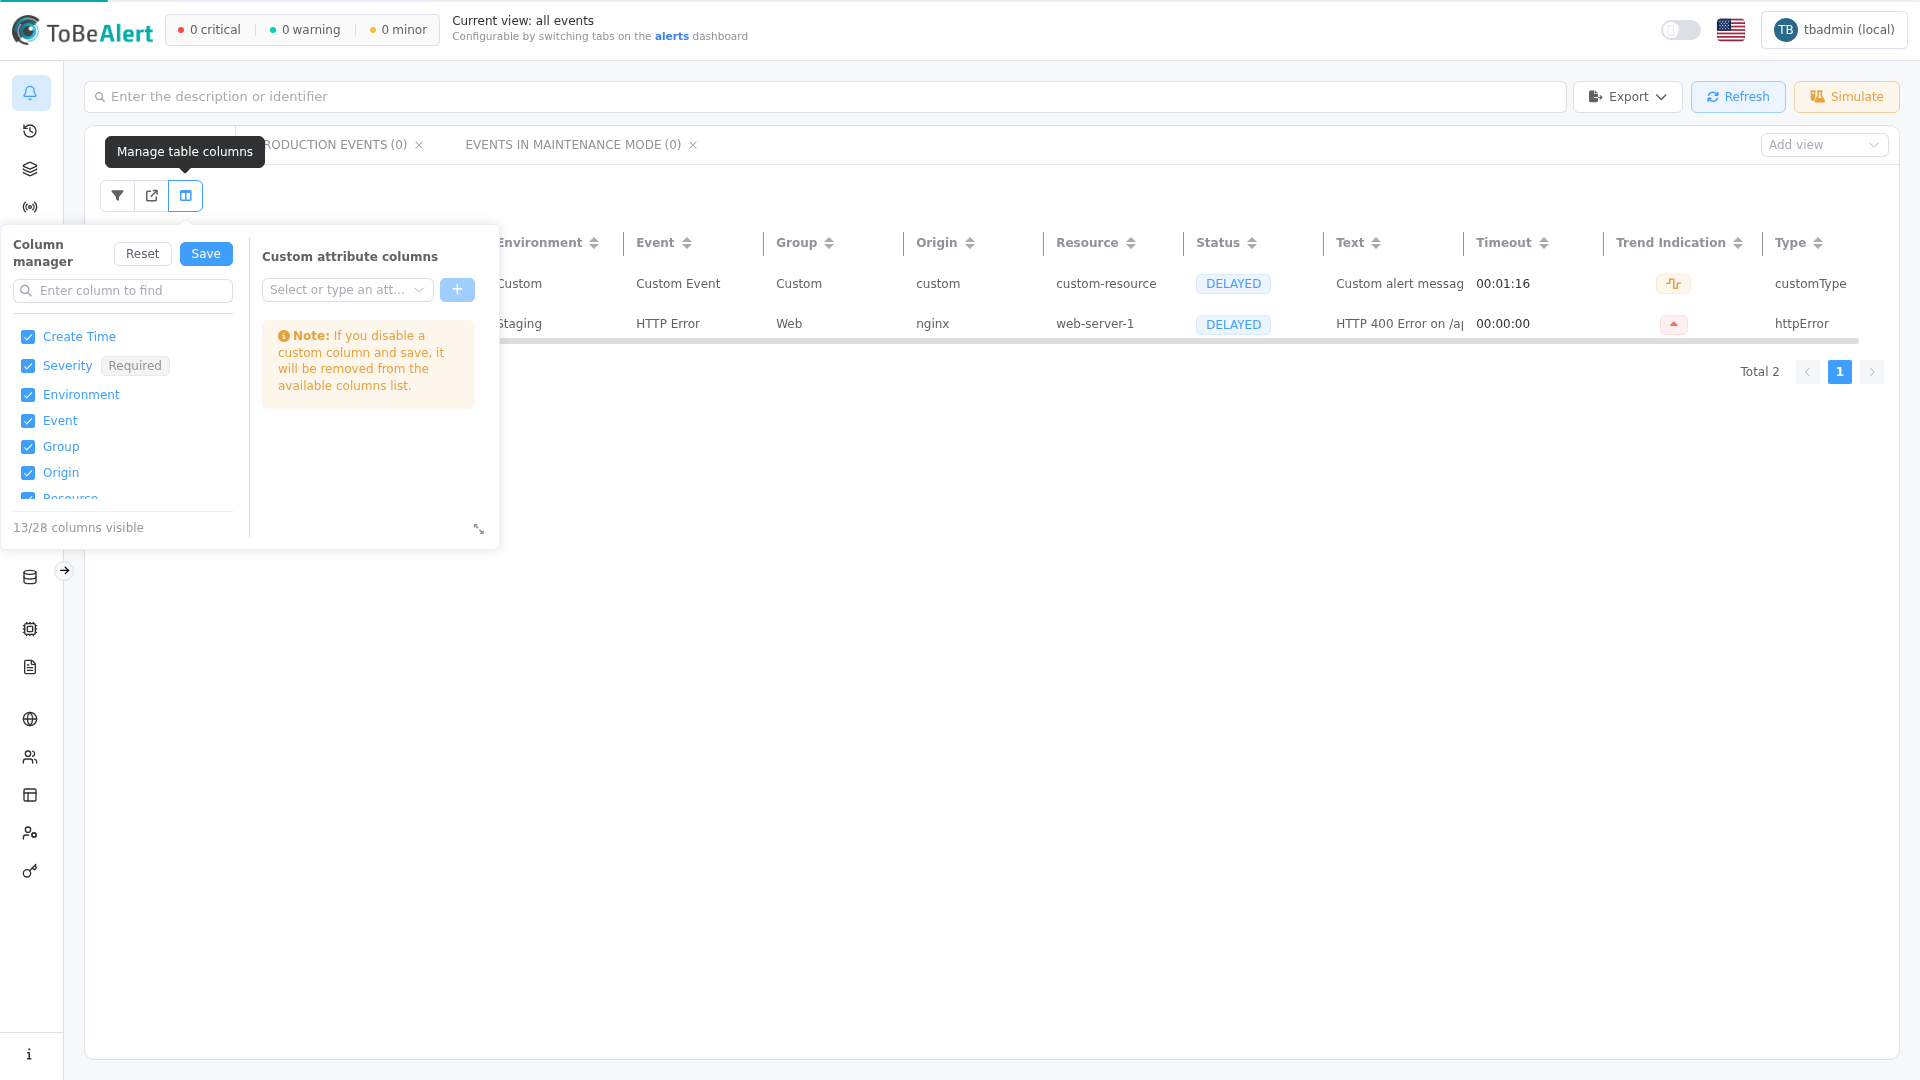Open the database sidebar icon
The image size is (1920, 1080).
30,577
